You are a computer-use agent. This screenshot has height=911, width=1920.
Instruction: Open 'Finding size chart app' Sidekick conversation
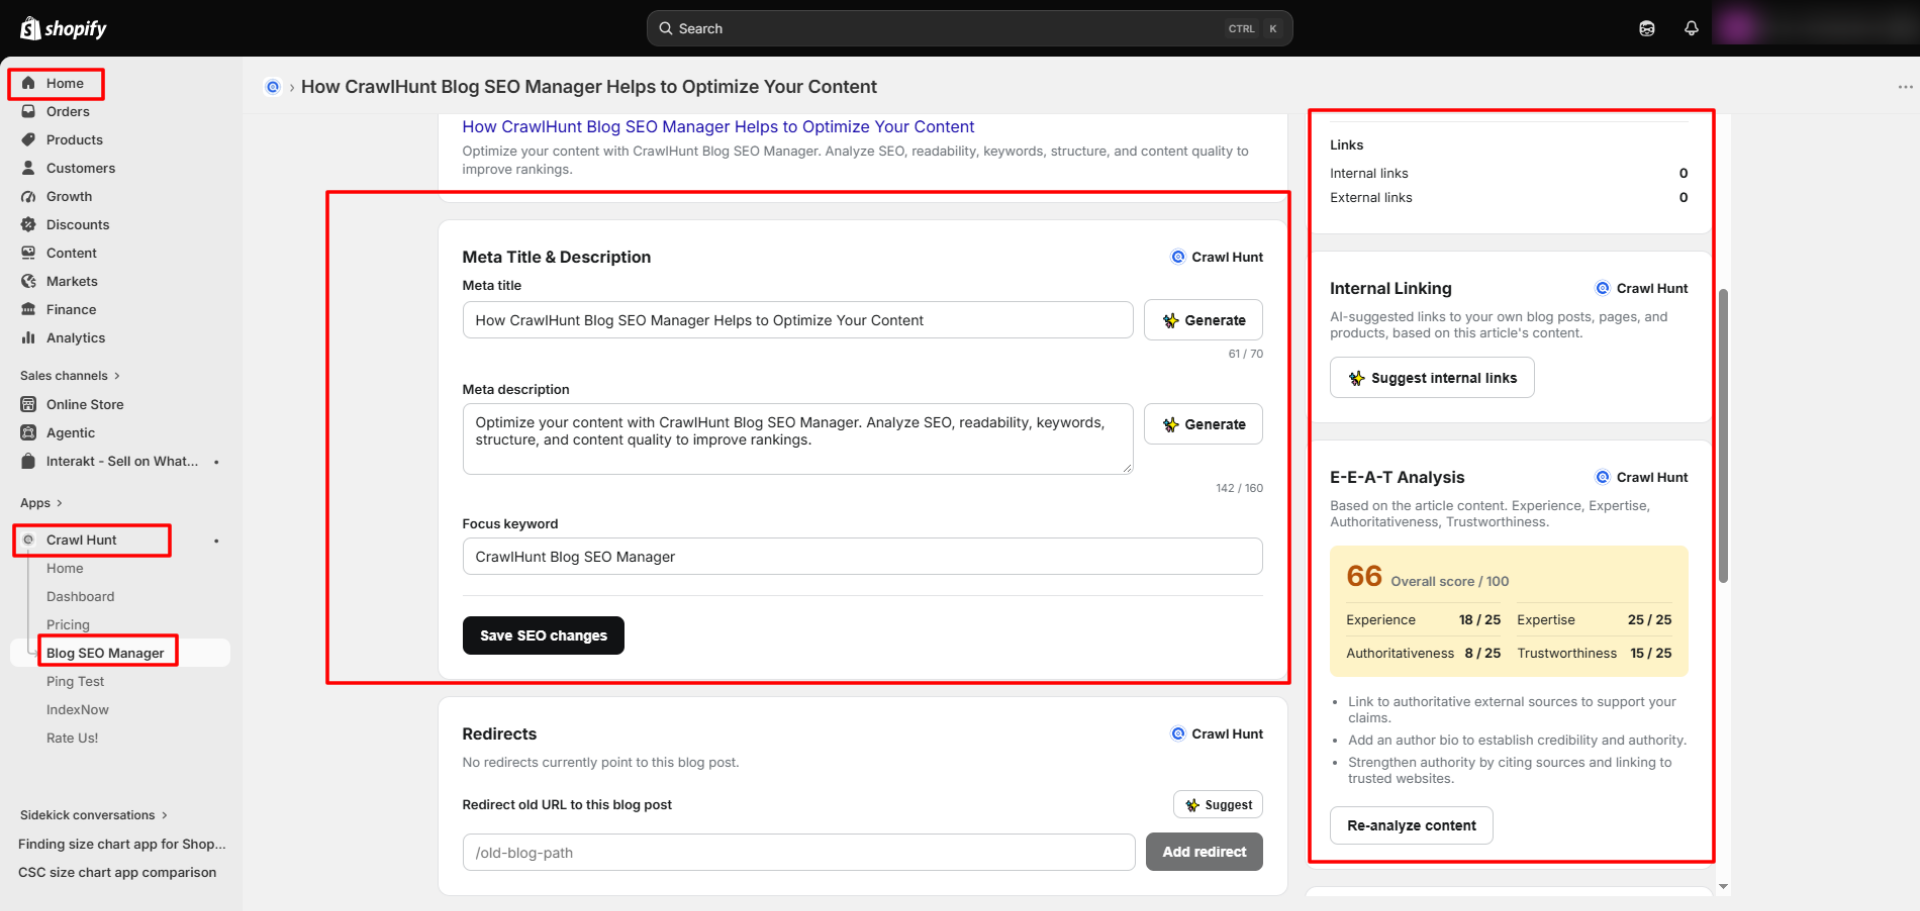click(x=122, y=844)
